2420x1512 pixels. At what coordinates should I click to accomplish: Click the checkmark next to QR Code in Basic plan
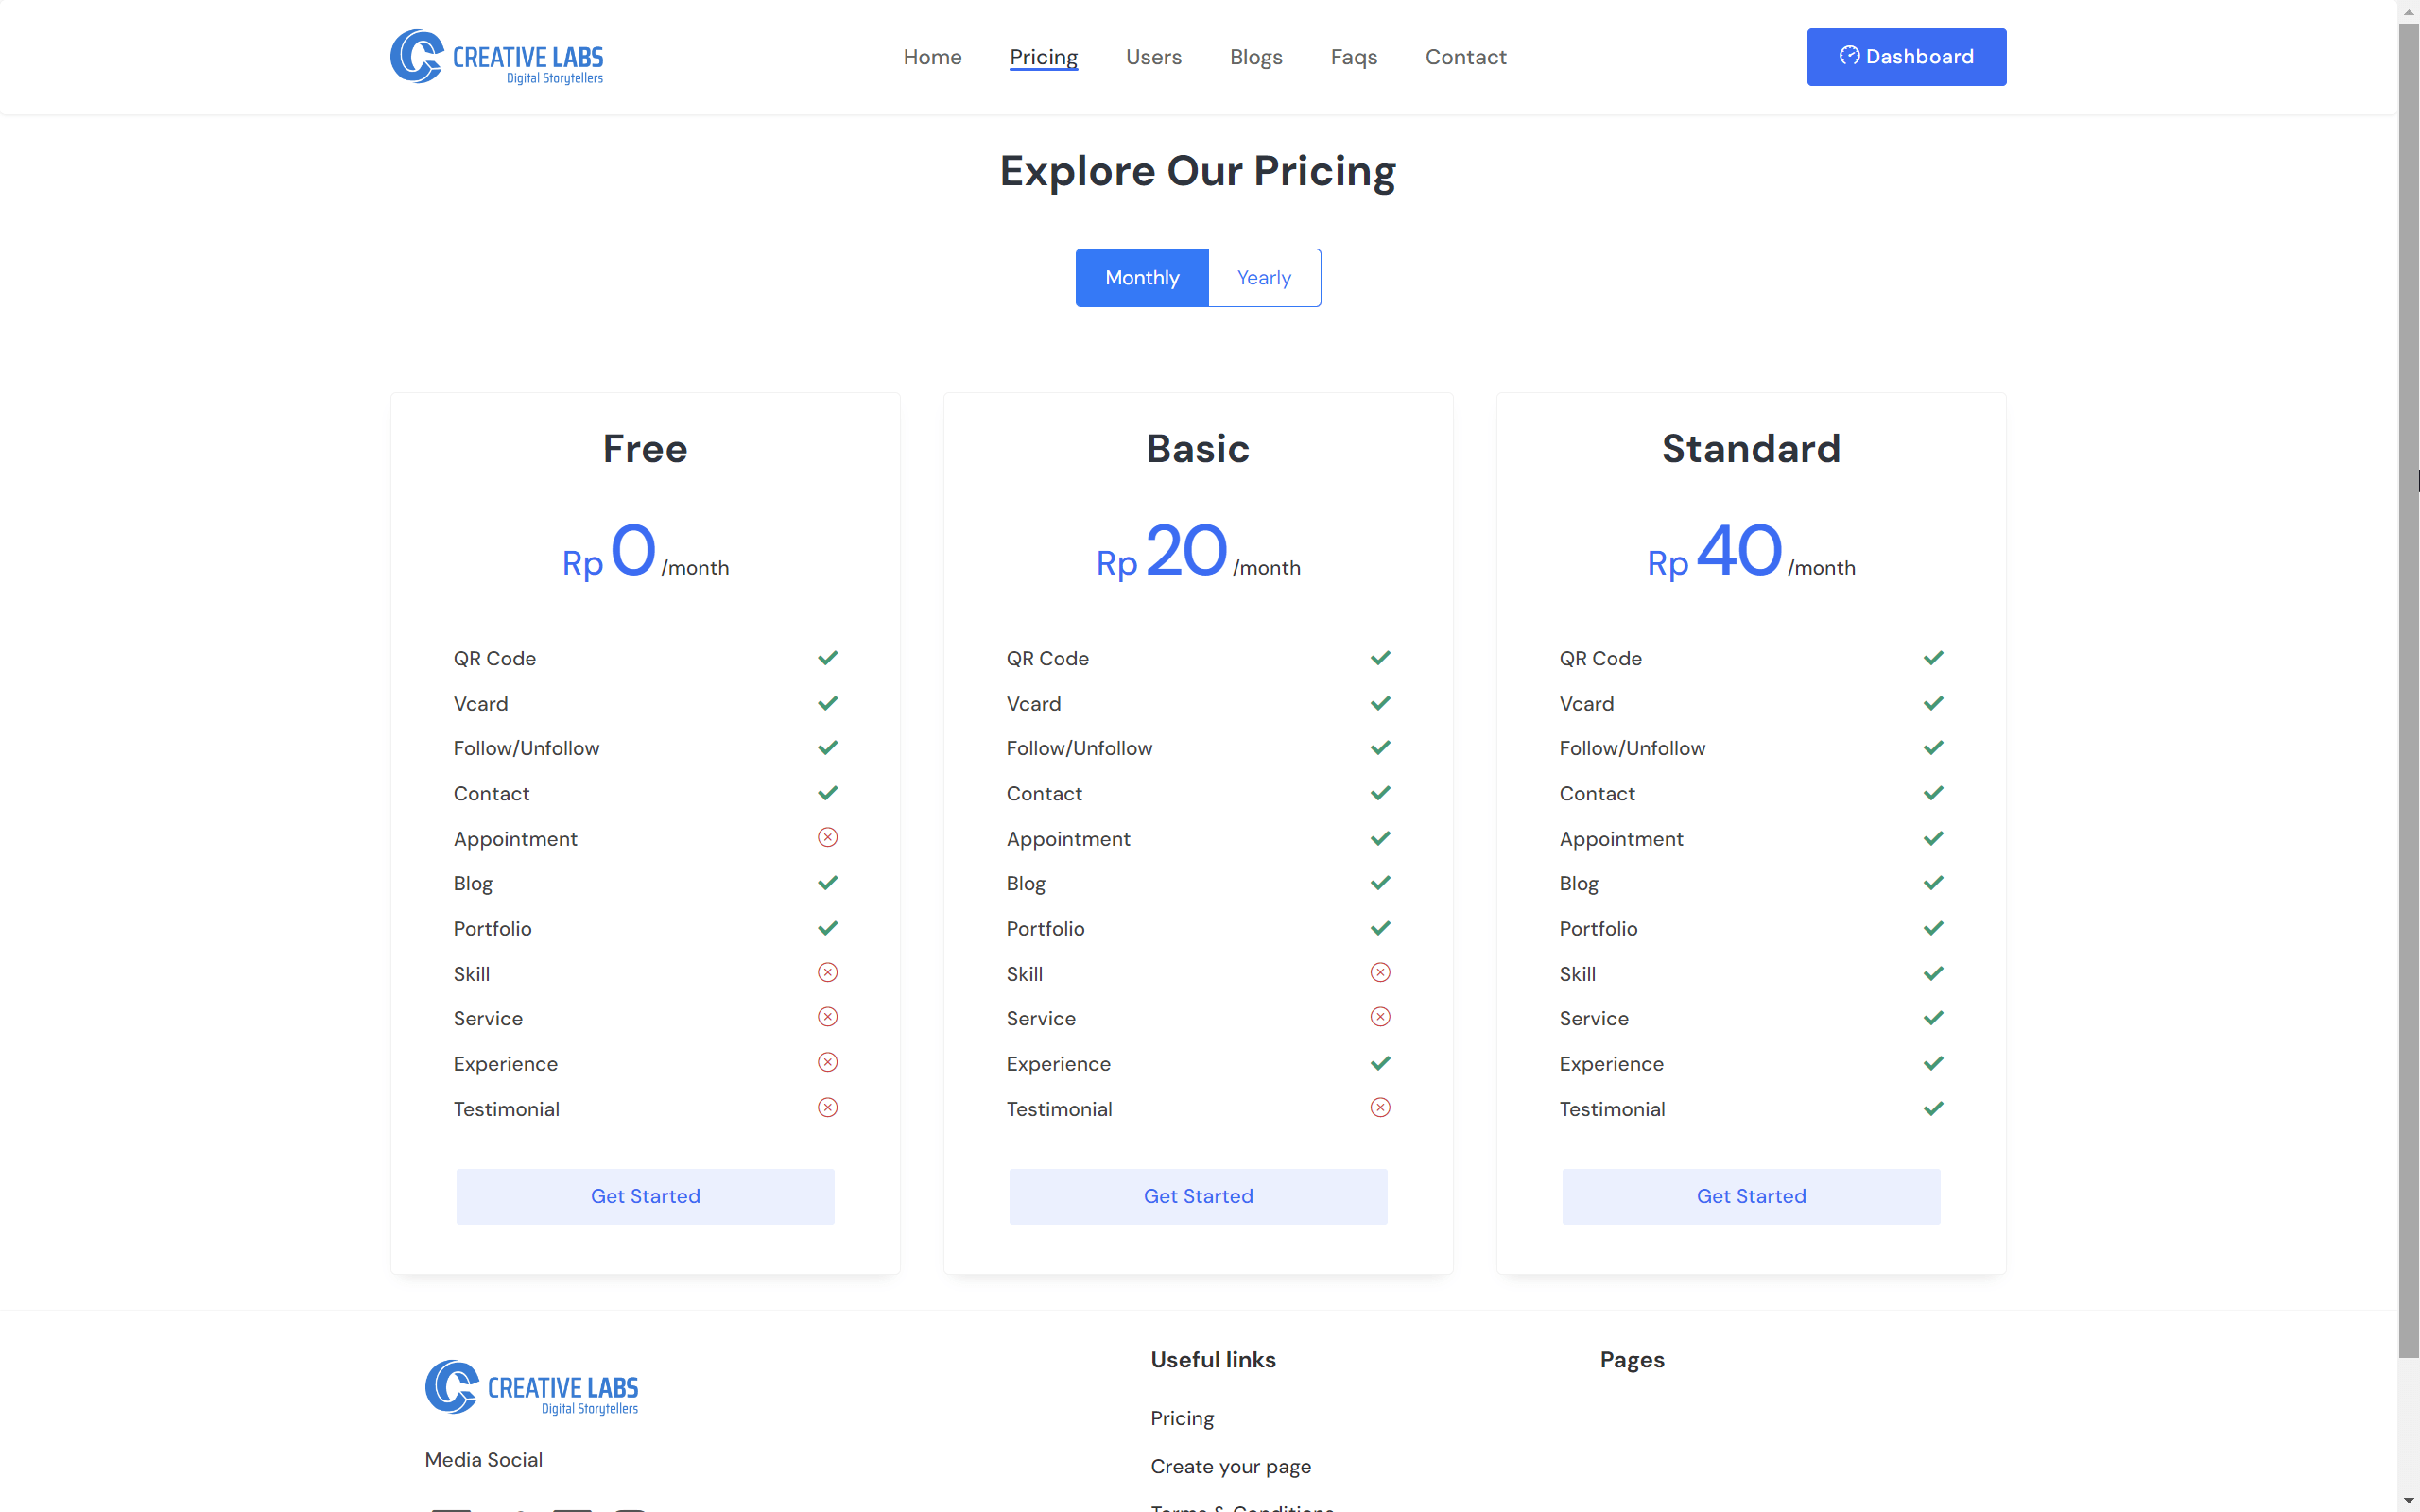tap(1380, 658)
